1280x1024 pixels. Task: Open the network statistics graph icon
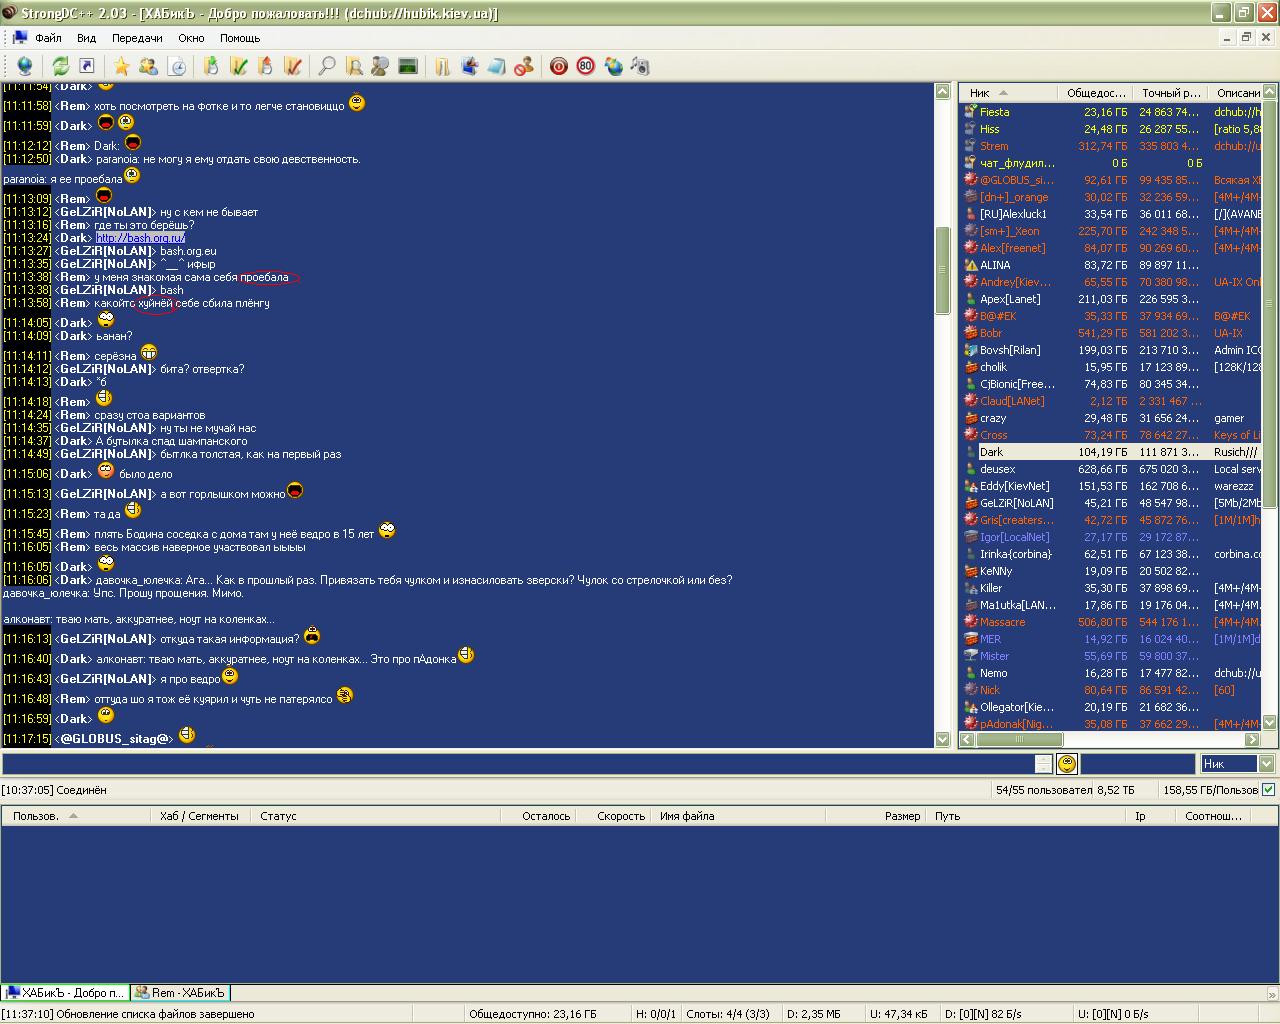[407, 66]
